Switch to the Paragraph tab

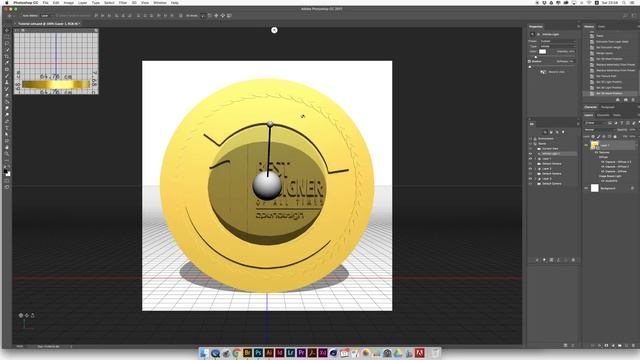pyautogui.click(x=607, y=107)
